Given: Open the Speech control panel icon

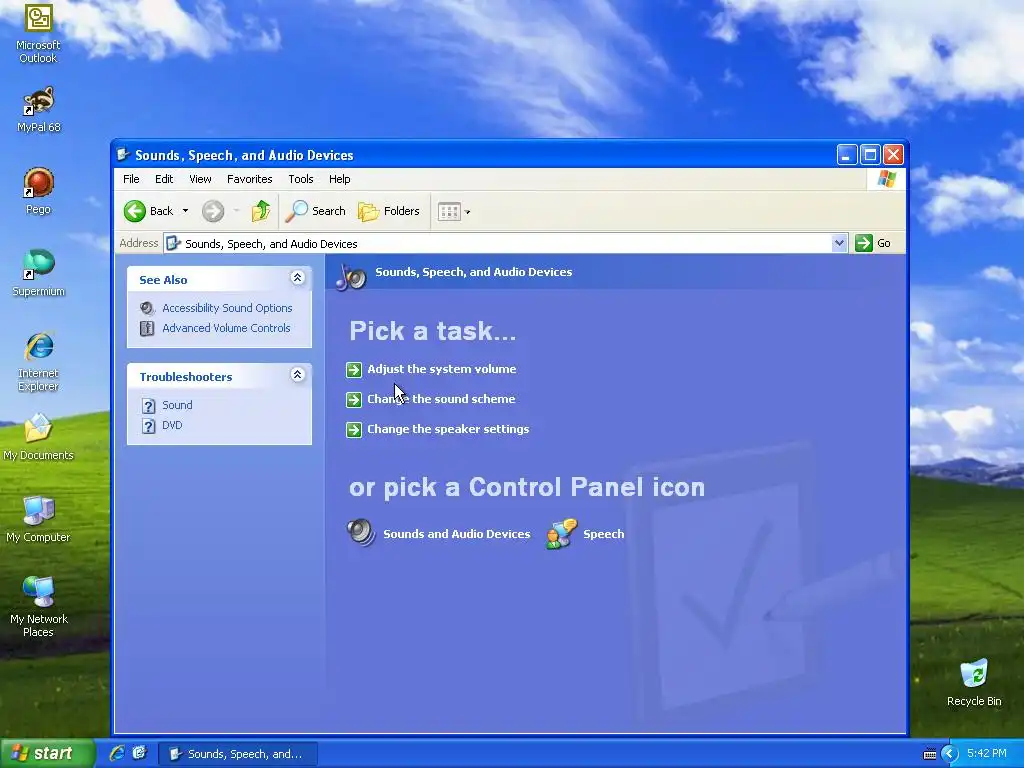Looking at the screenshot, I should tap(561, 533).
